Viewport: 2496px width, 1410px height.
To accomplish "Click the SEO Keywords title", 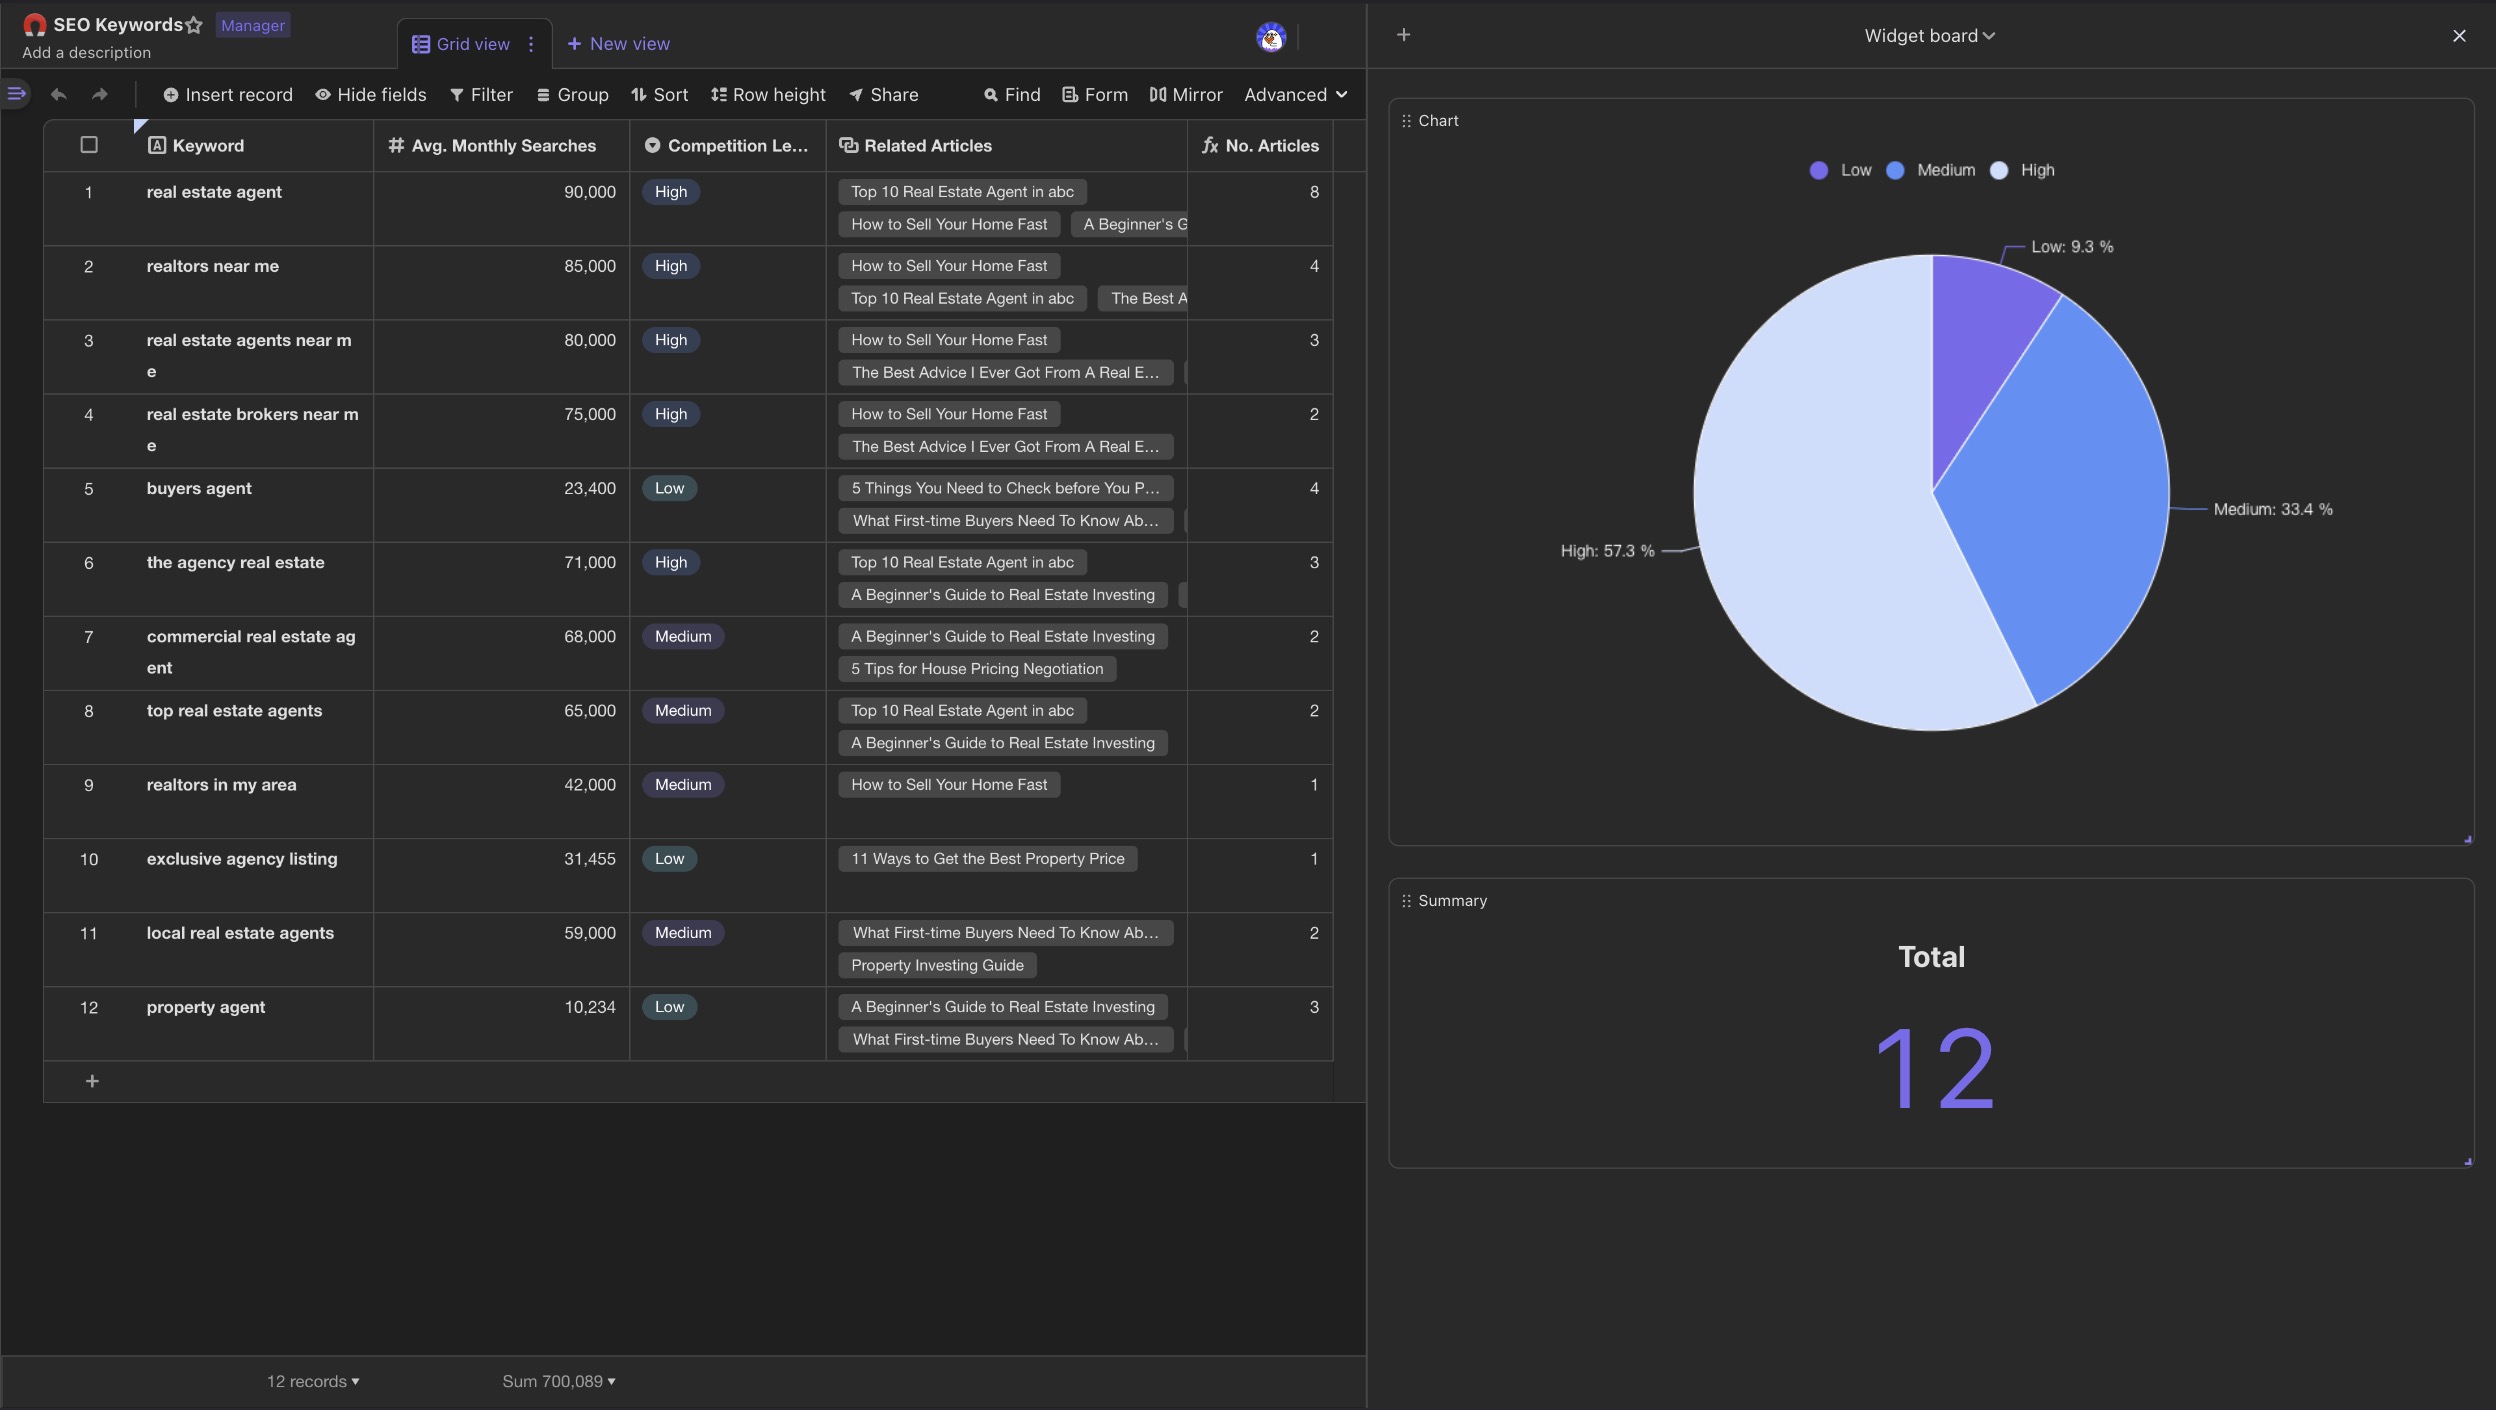I will [x=118, y=25].
